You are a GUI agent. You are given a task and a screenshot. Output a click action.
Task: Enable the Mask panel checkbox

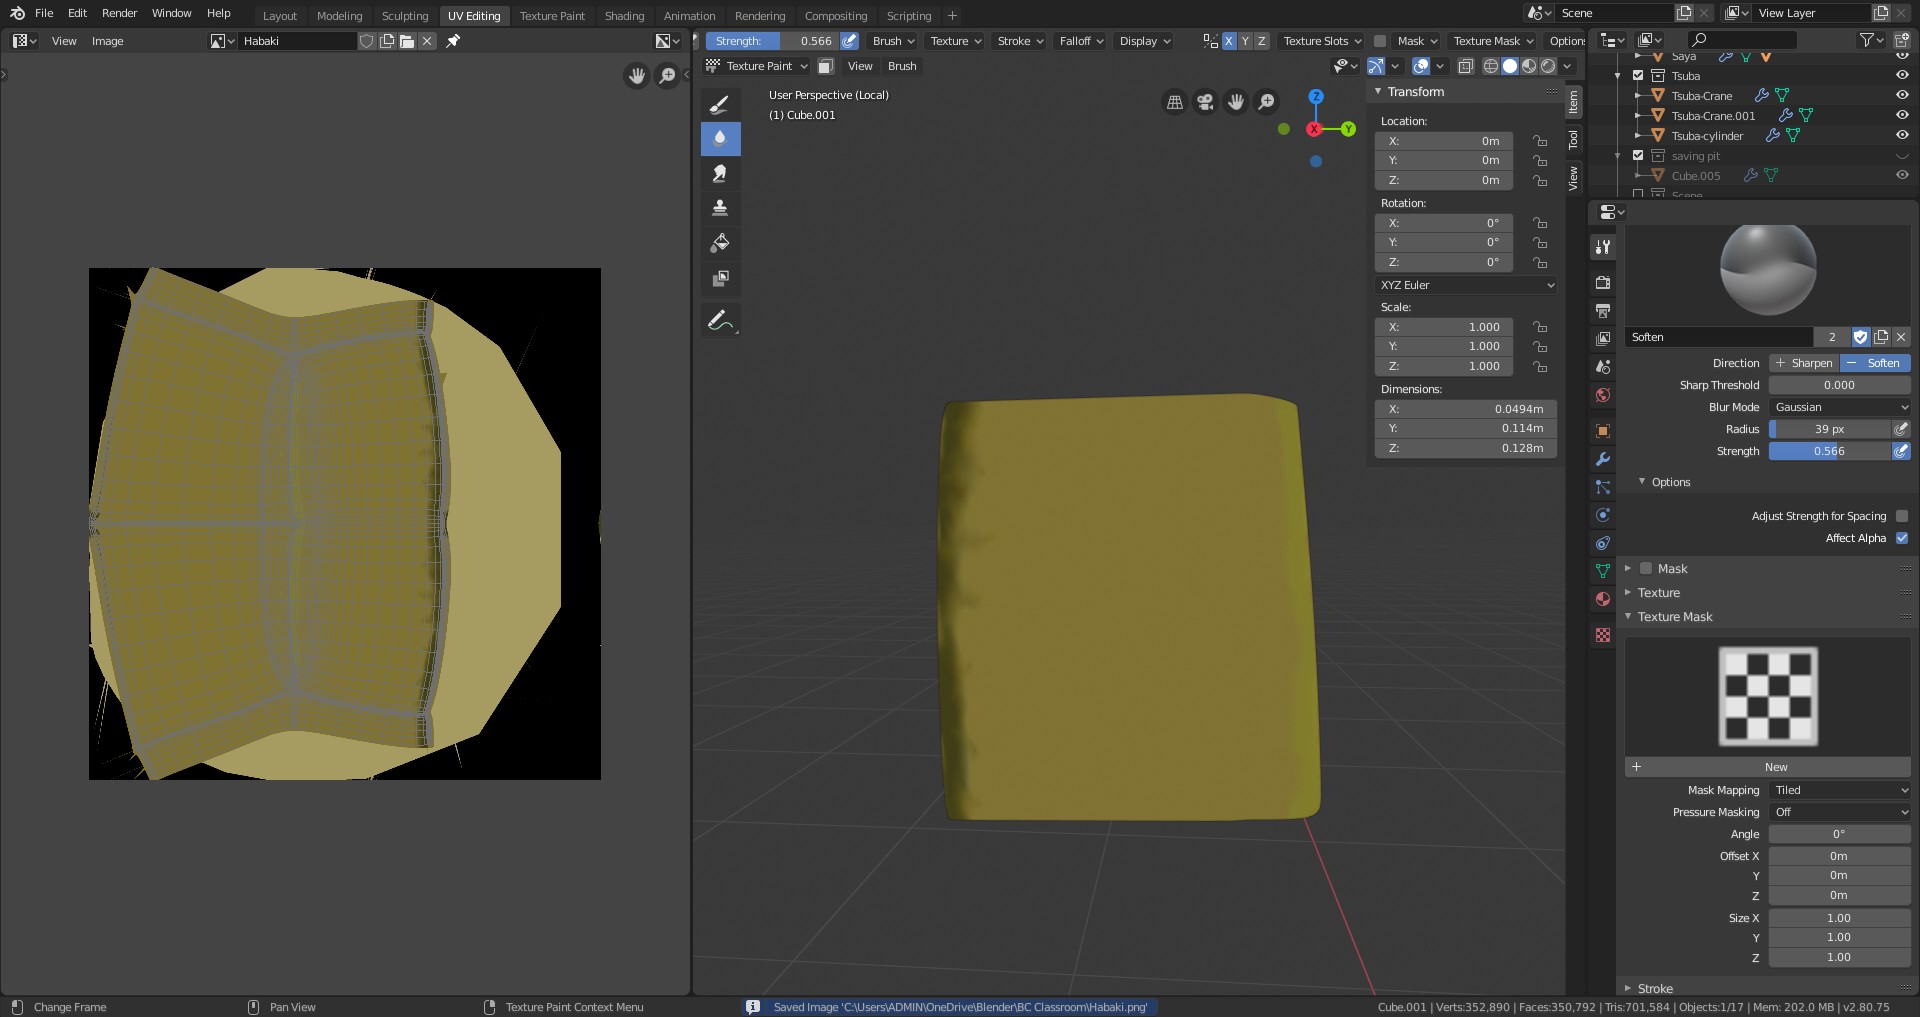pyautogui.click(x=1646, y=569)
